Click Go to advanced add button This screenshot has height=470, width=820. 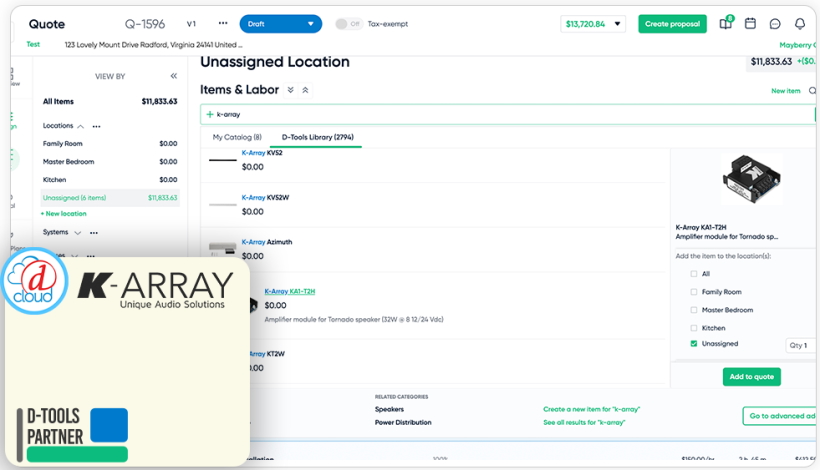(781, 416)
